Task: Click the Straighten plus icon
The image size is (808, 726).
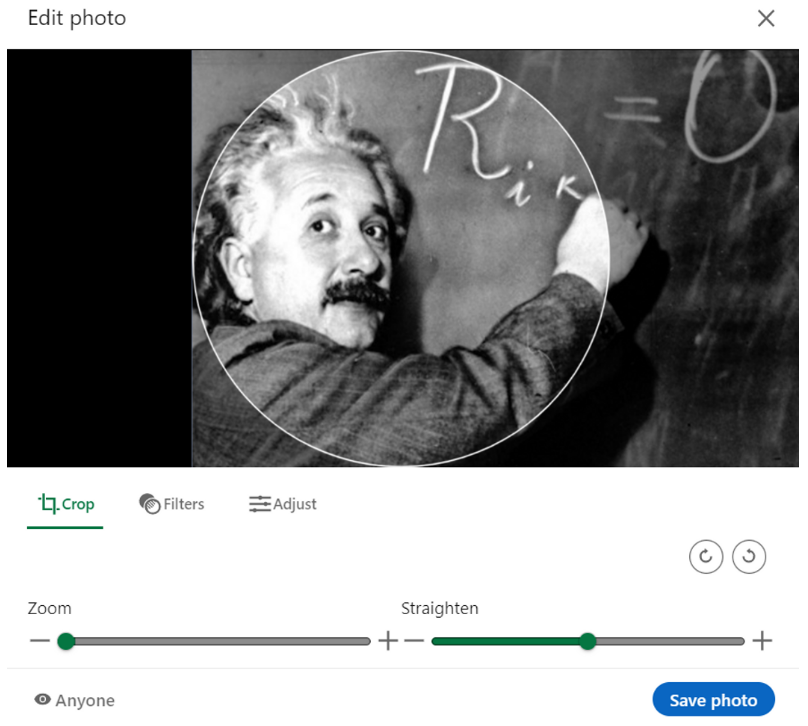Action: [x=762, y=641]
